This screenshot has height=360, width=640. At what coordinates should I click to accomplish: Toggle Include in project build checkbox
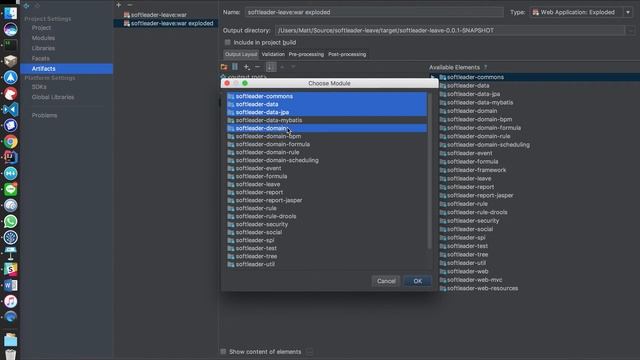[x=227, y=42]
